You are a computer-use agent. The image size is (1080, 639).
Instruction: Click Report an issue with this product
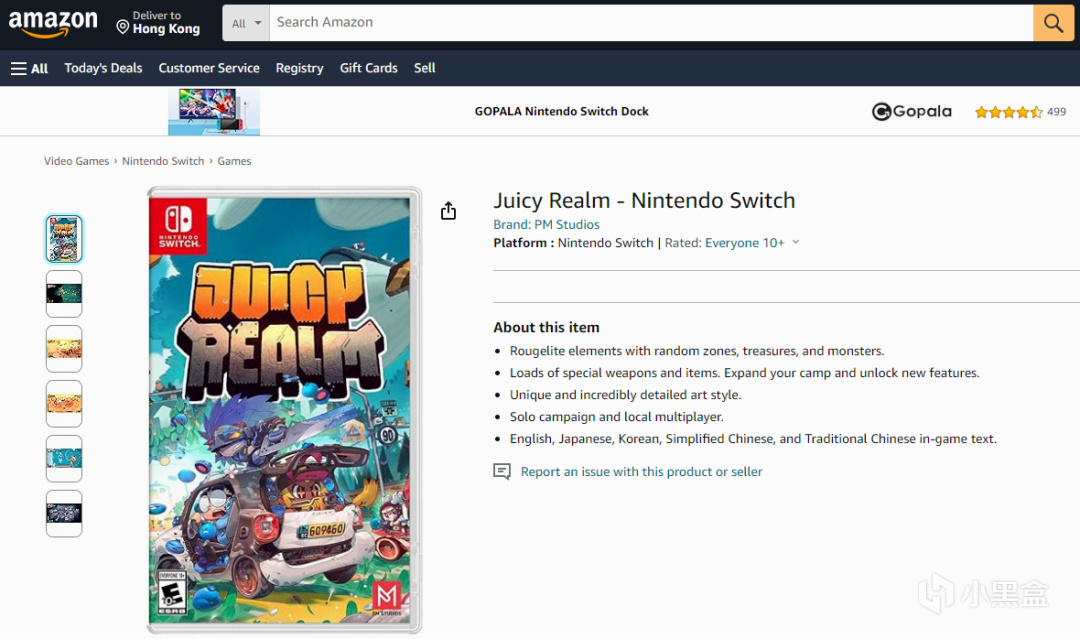[641, 471]
